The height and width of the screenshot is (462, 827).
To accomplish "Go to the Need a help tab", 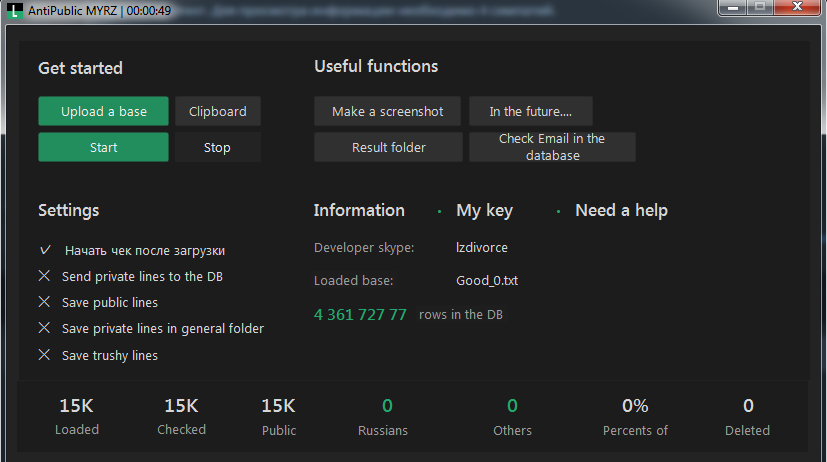I will click(x=621, y=210).
